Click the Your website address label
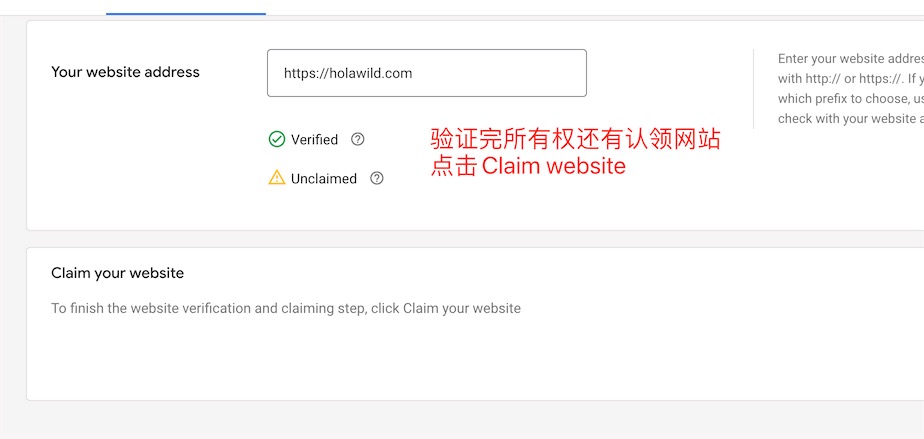Image resolution: width=924 pixels, height=439 pixels. click(x=126, y=72)
